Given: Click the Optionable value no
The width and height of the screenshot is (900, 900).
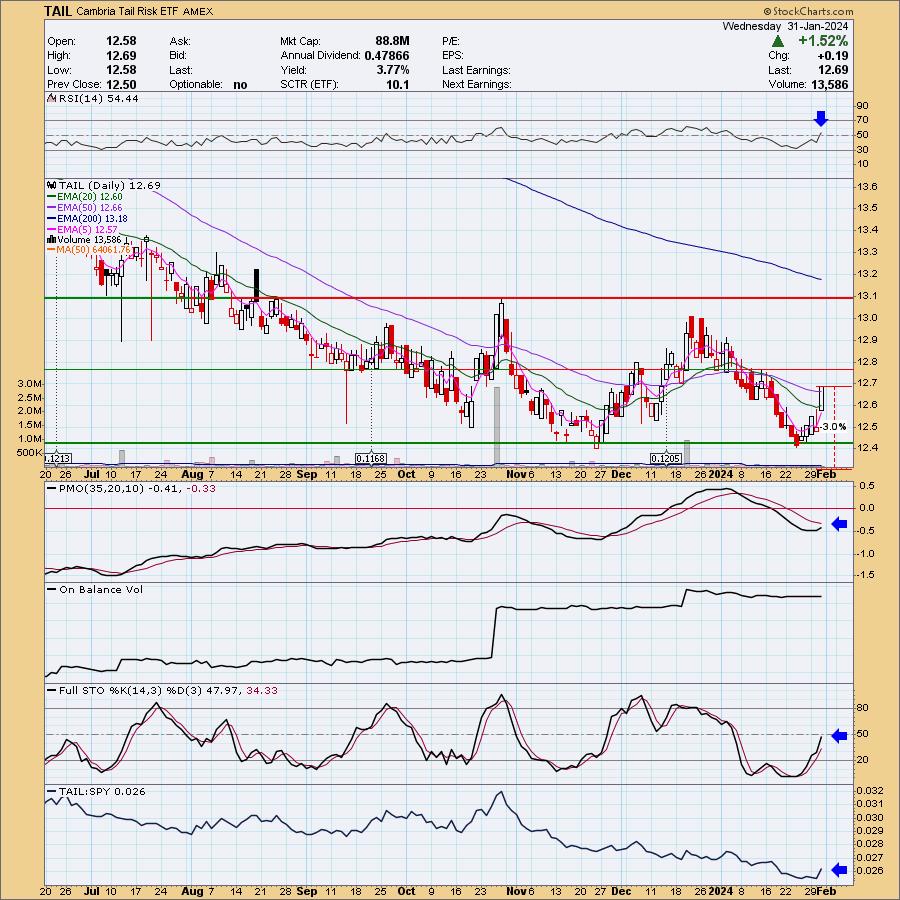Looking at the screenshot, I should tap(240, 84).
